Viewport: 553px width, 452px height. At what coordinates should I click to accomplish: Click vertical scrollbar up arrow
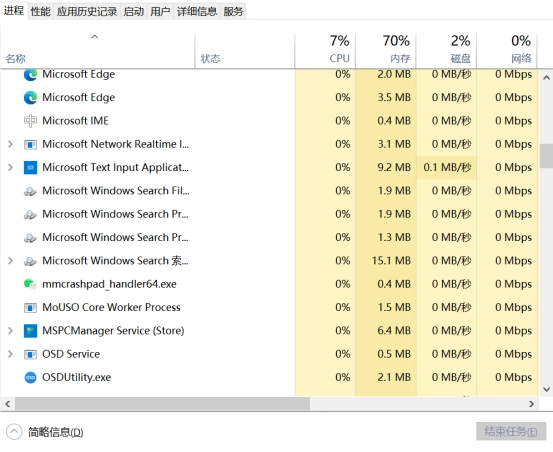546,78
